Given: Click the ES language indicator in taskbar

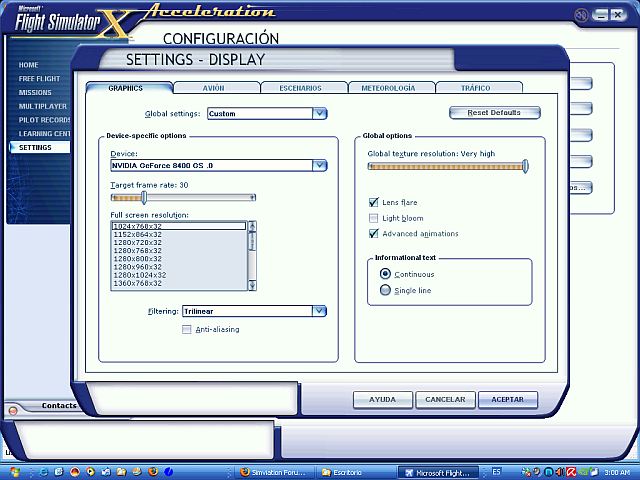Looking at the screenshot, I should [x=498, y=472].
